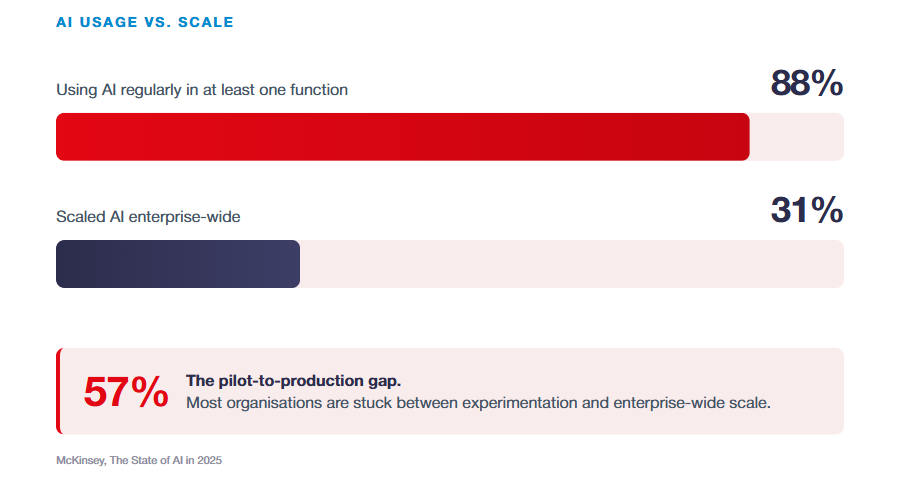Click the sentence about organisations stuck between experimentation
Screen dimensions: 900x480
coord(478,403)
